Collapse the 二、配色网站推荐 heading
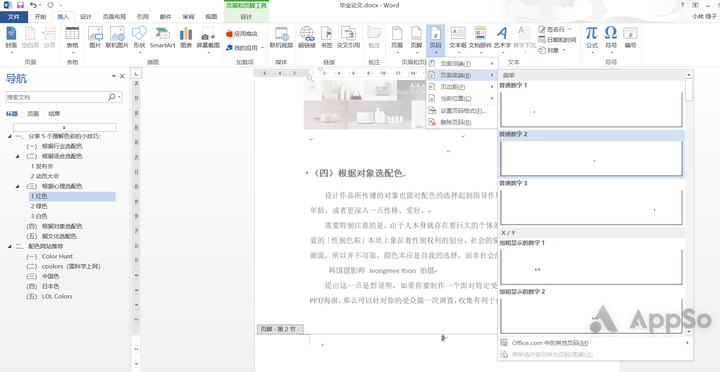 (x=10, y=246)
